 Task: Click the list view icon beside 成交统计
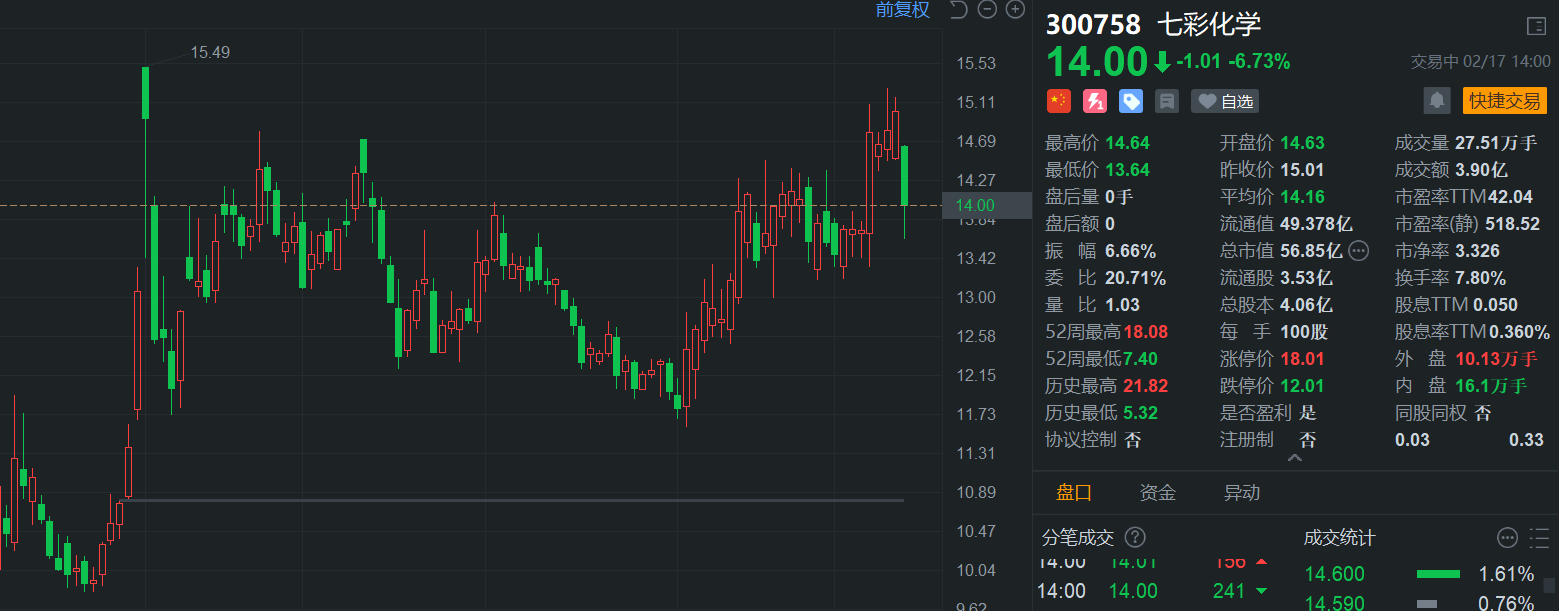pyautogui.click(x=1540, y=538)
